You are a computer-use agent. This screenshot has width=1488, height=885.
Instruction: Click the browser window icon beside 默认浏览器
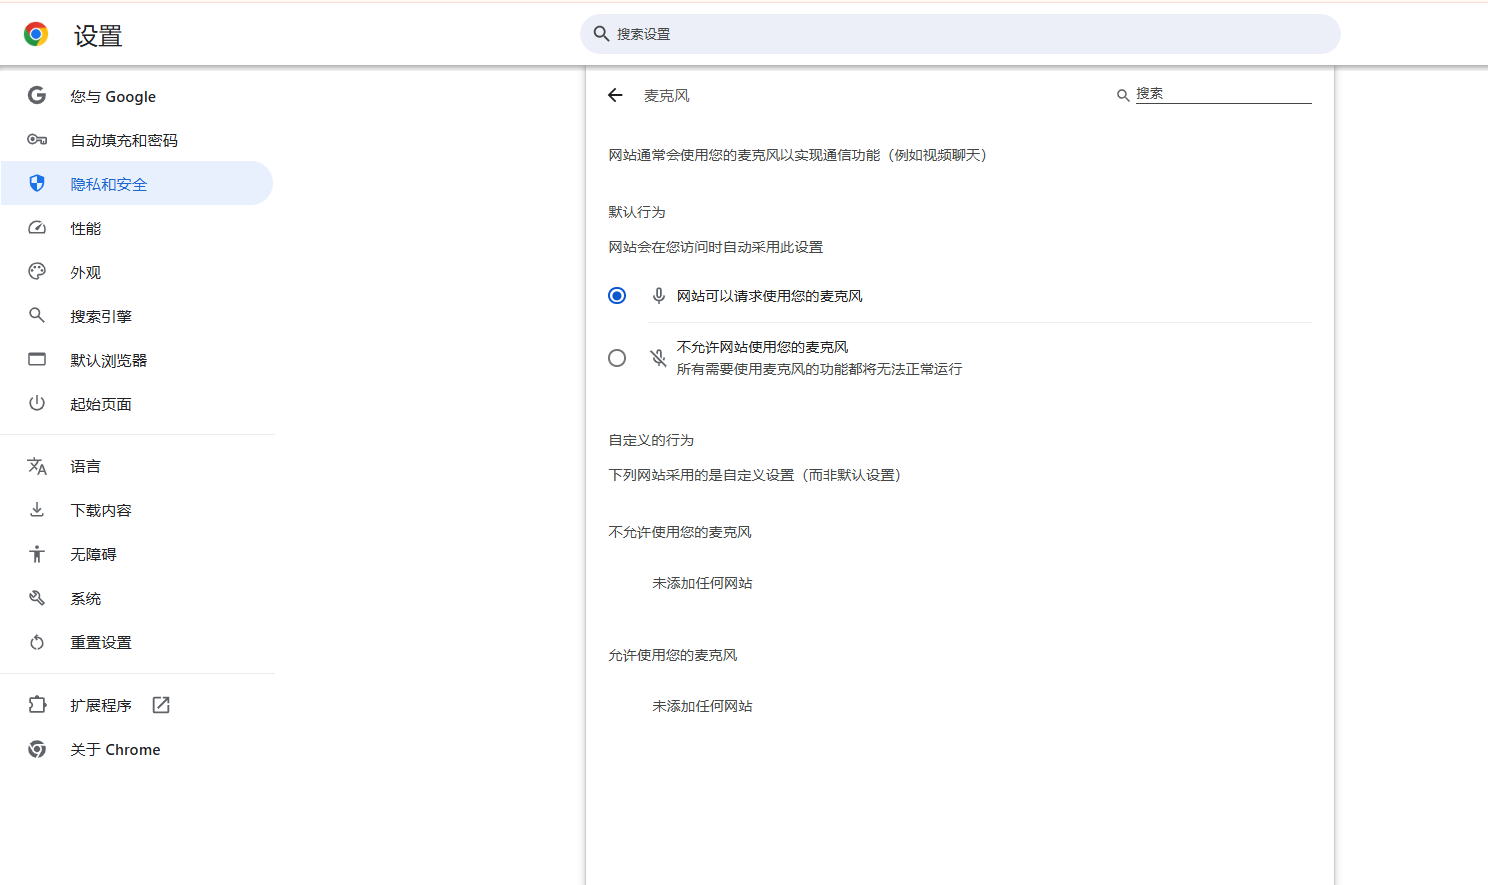(x=37, y=359)
